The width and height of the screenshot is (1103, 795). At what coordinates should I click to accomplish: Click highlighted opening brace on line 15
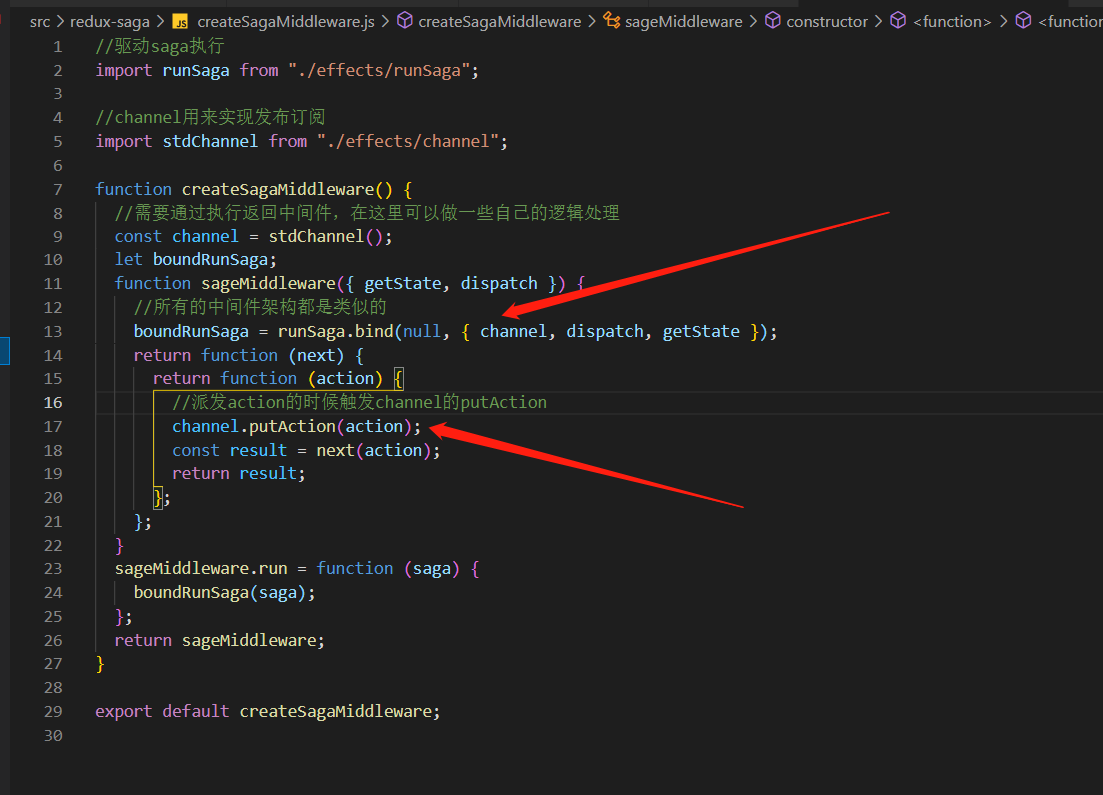point(399,379)
